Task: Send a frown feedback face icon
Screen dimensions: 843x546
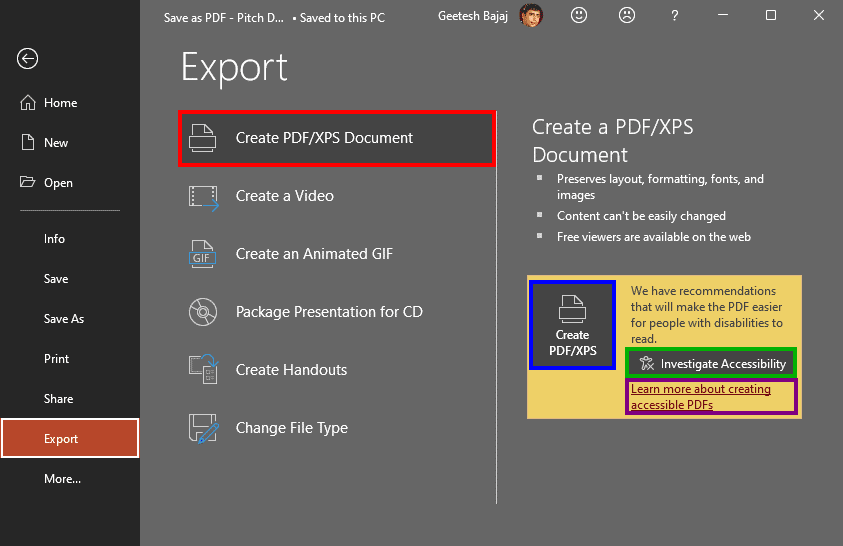Action: click(627, 15)
